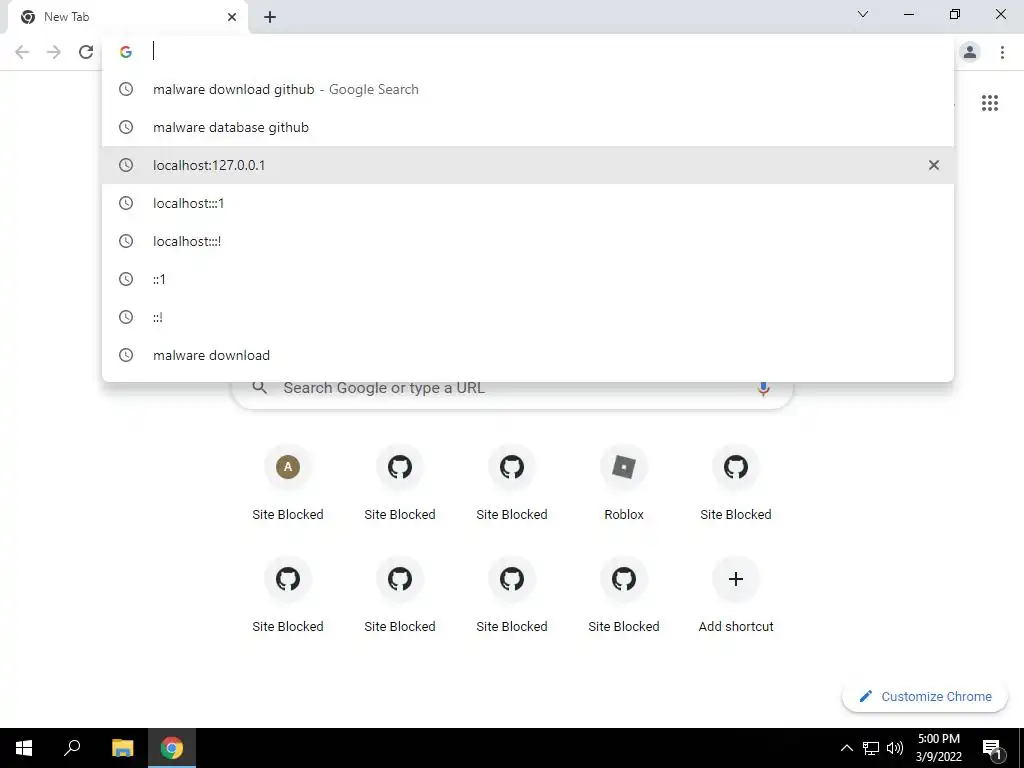The image size is (1024, 768).
Task: Select the localhost:::1 suggestion
Action: click(x=528, y=203)
